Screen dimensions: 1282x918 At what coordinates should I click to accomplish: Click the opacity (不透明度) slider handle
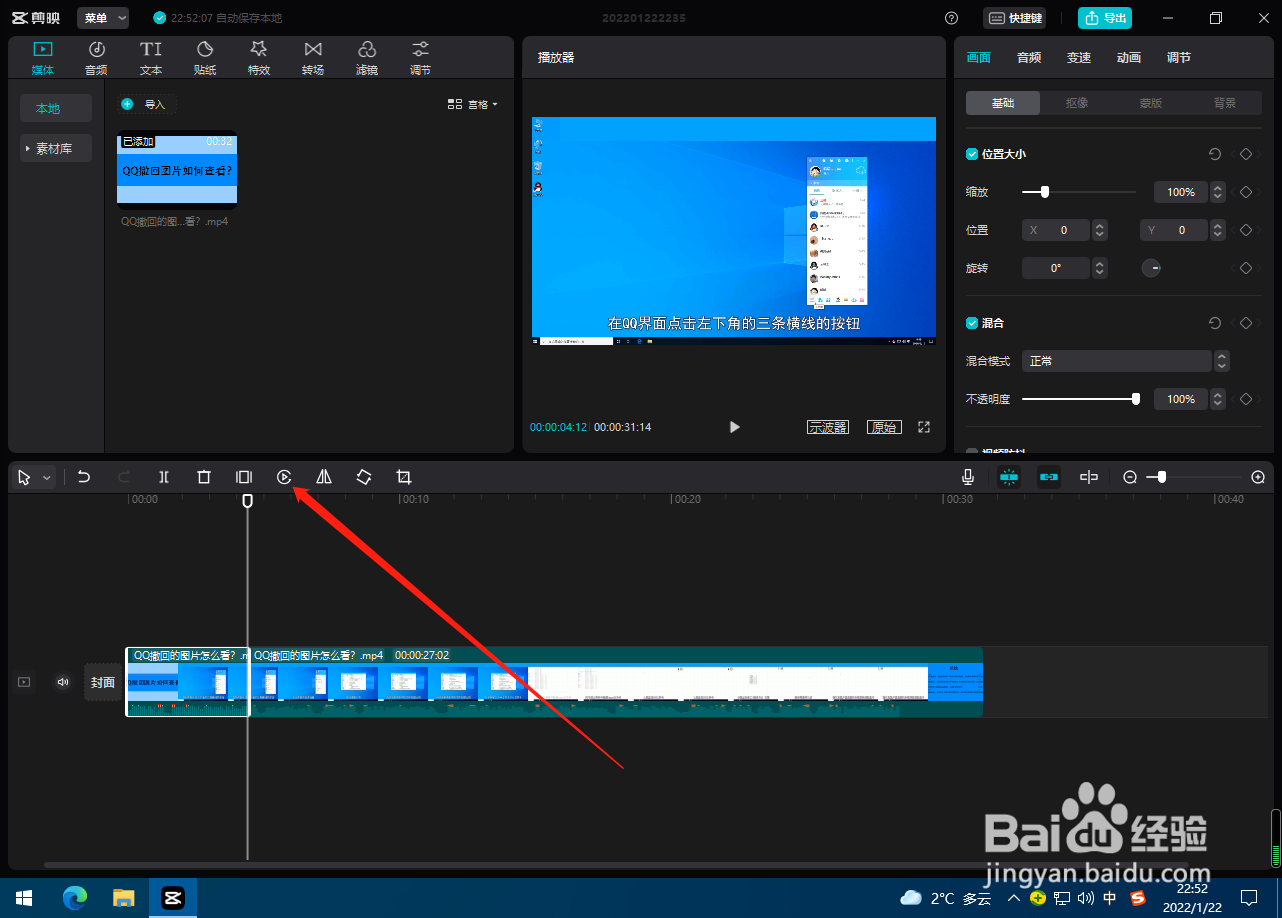coord(1136,399)
